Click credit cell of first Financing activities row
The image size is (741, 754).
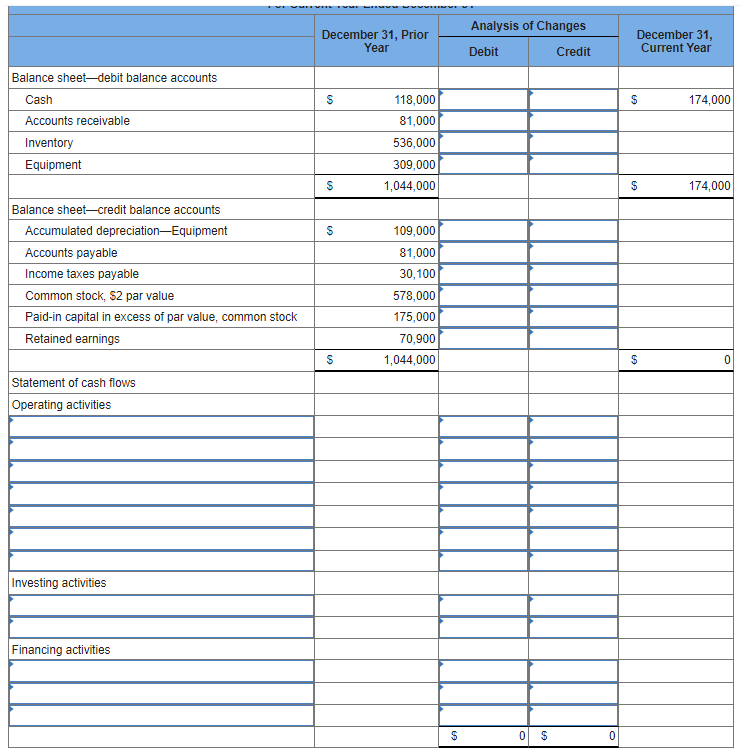pyautogui.click(x=573, y=671)
